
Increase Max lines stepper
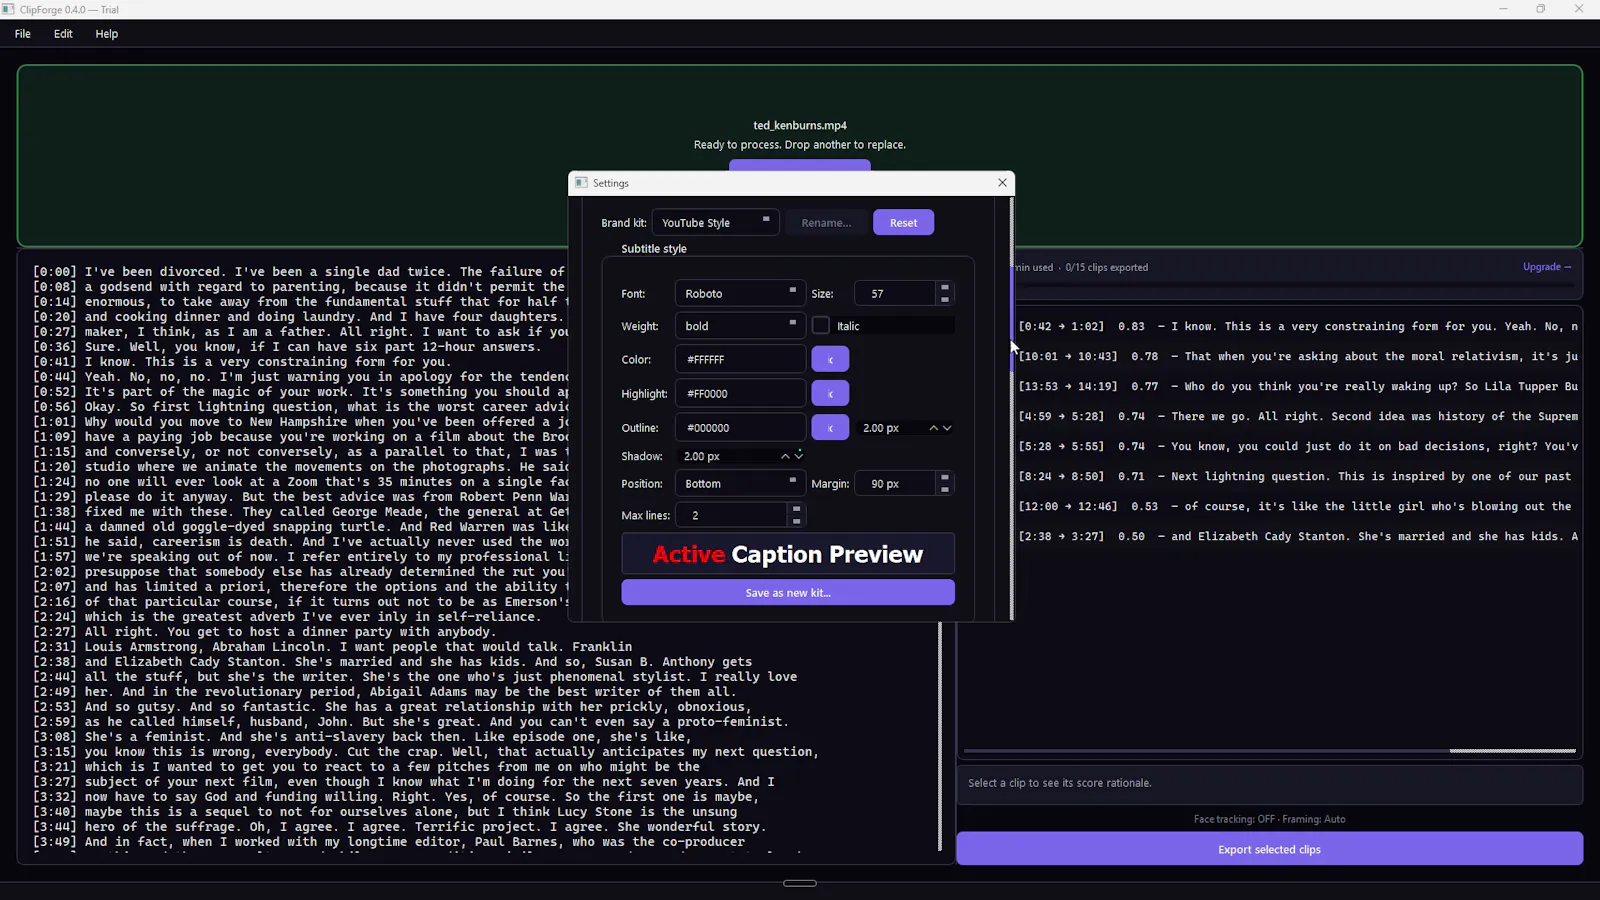(x=796, y=510)
